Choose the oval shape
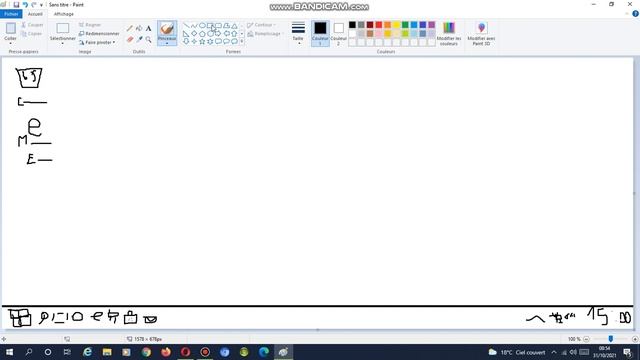This screenshot has width=640, height=360. [202, 26]
